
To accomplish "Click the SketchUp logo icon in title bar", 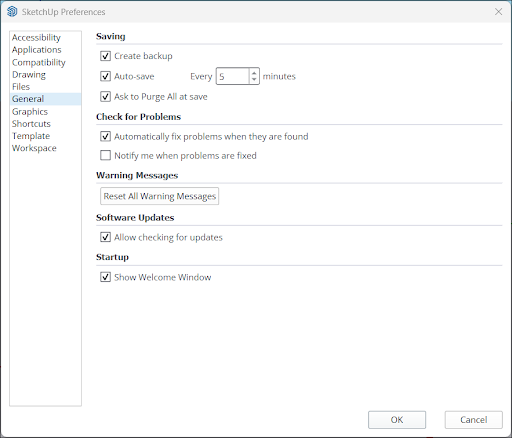I will point(12,12).
